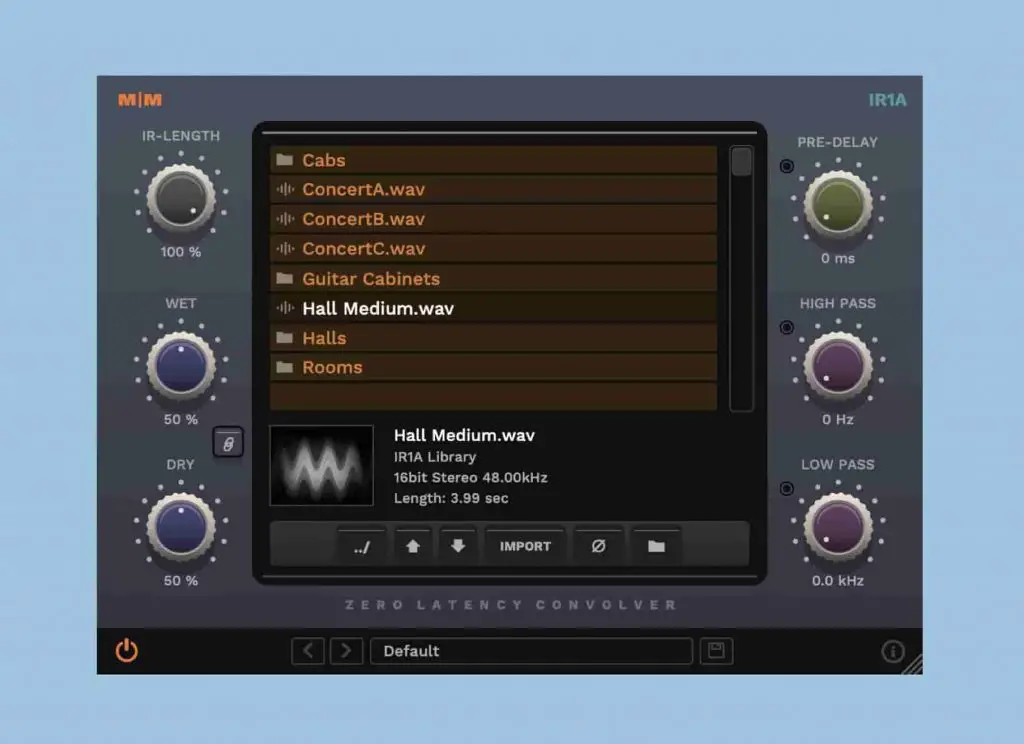Select previous IR with up arrow
This screenshot has width=1024, height=744.
(x=413, y=546)
